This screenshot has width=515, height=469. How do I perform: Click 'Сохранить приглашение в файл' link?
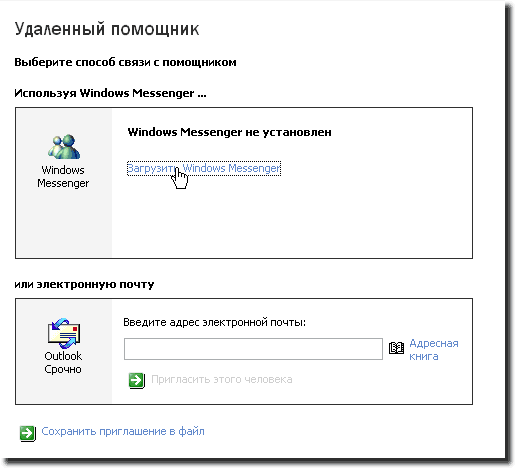pos(123,431)
